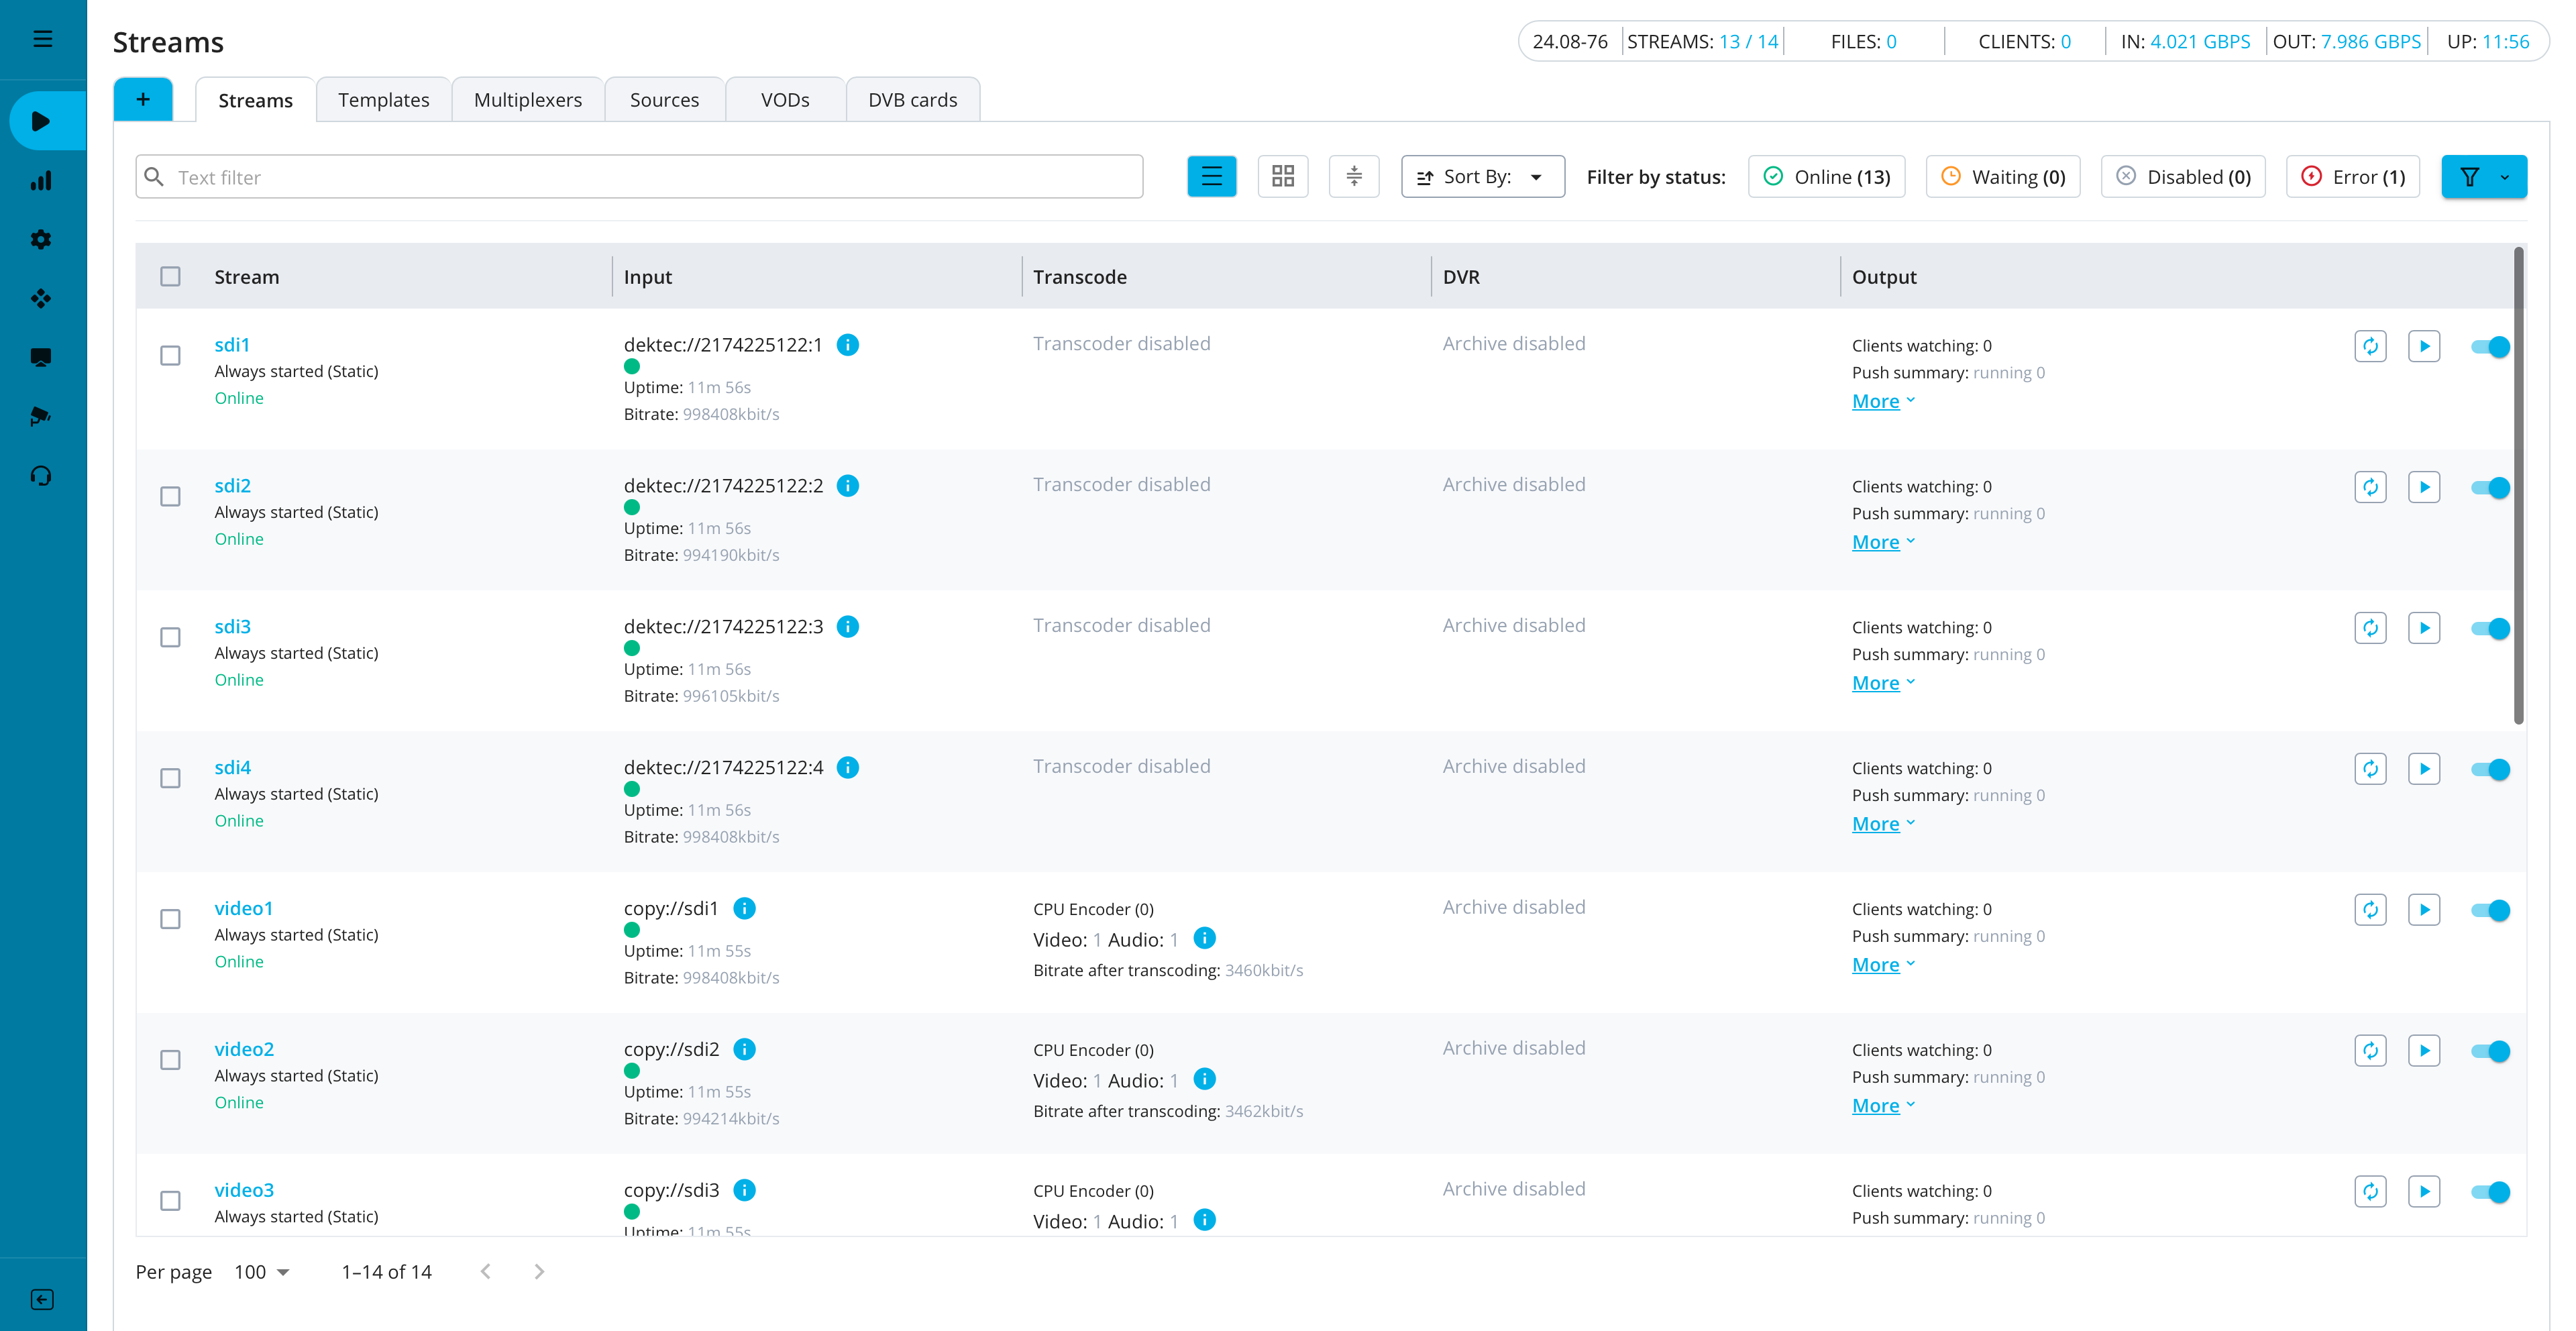Open the DVB cards tab
Screen dimensions: 2576x1331
pos(912,100)
